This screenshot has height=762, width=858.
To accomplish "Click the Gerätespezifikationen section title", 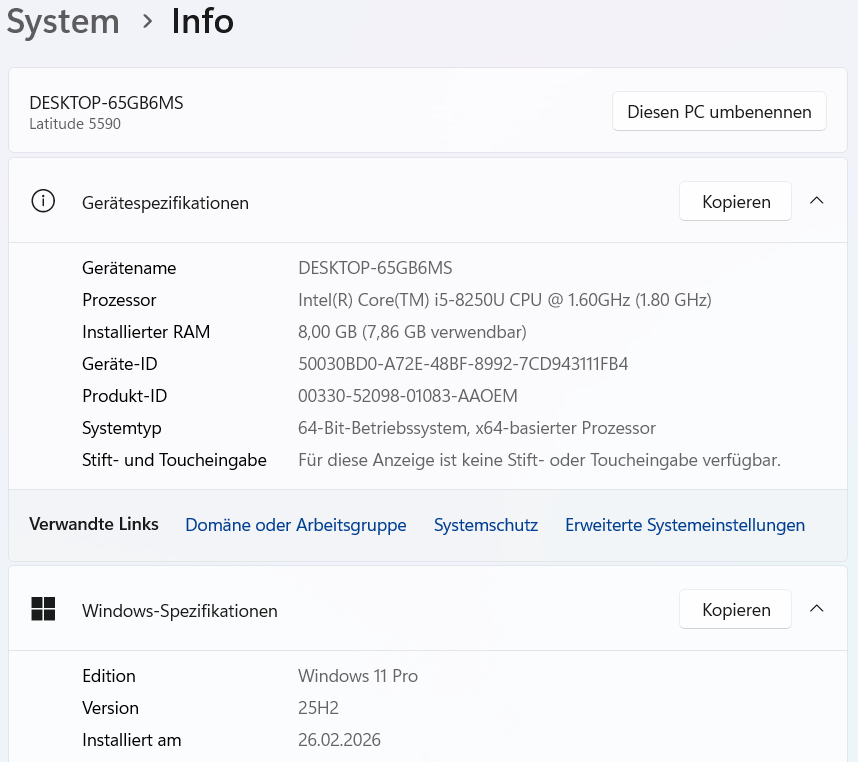I will (165, 203).
